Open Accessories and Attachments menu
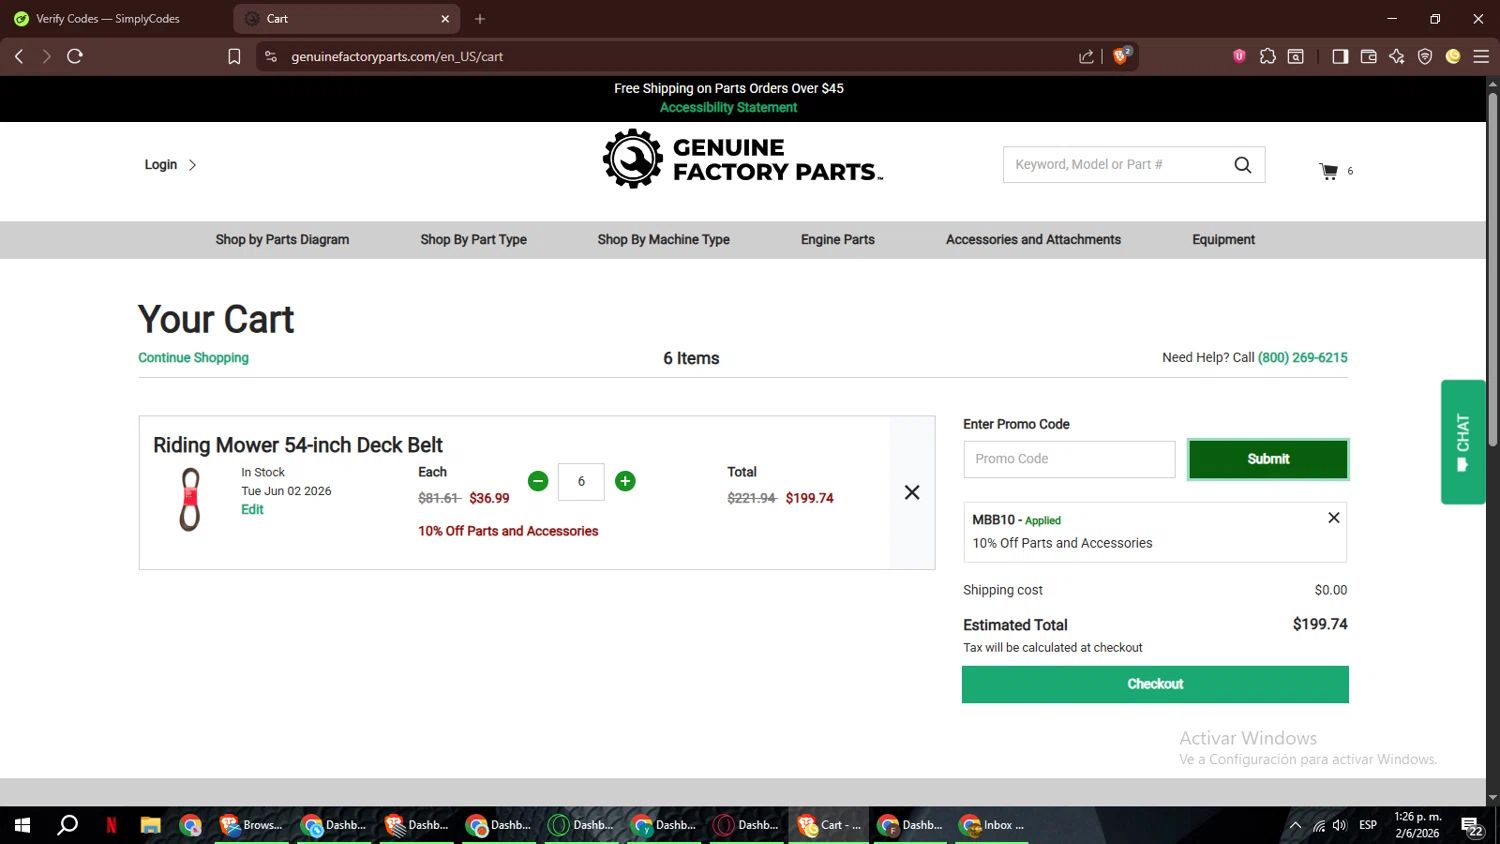The width and height of the screenshot is (1500, 844). 1033,240
